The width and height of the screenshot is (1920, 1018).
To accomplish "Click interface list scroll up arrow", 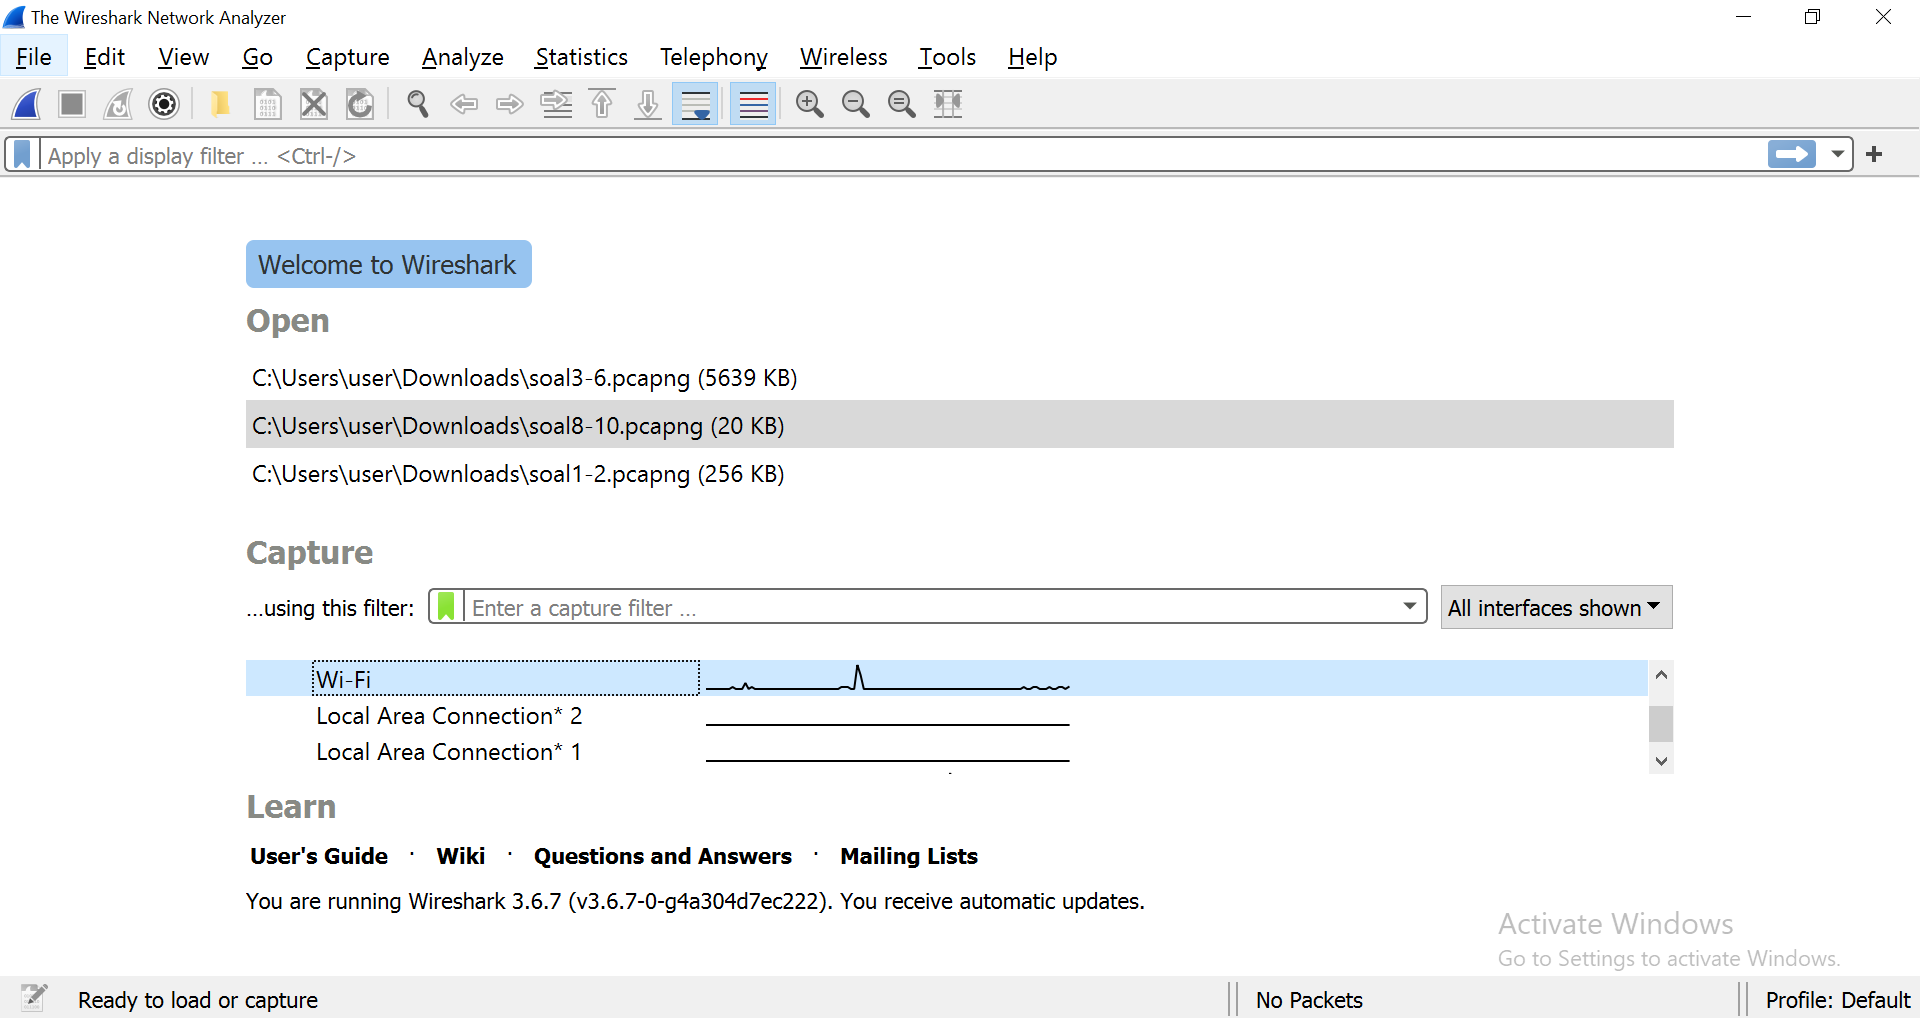I will [x=1660, y=674].
